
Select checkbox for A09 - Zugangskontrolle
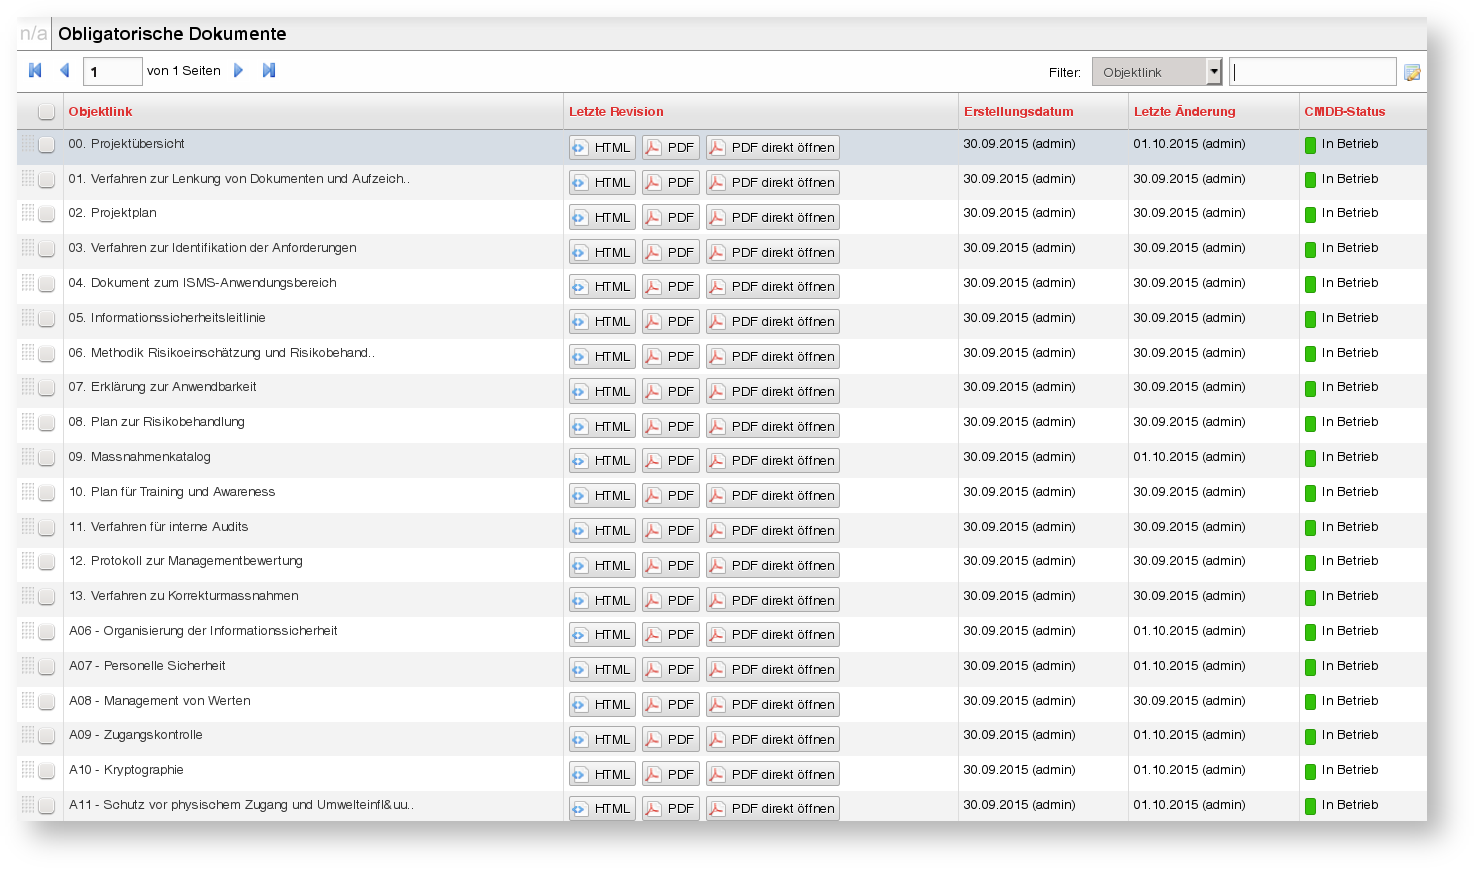point(46,736)
